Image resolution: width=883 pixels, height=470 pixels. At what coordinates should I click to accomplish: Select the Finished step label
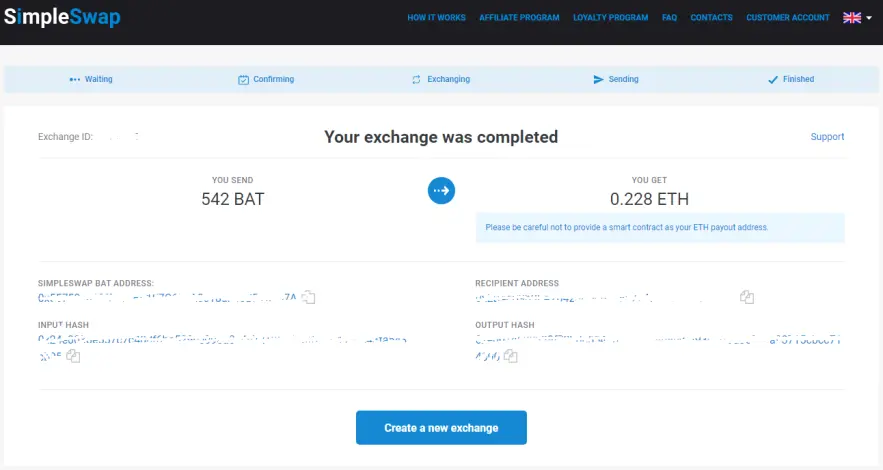click(x=798, y=79)
